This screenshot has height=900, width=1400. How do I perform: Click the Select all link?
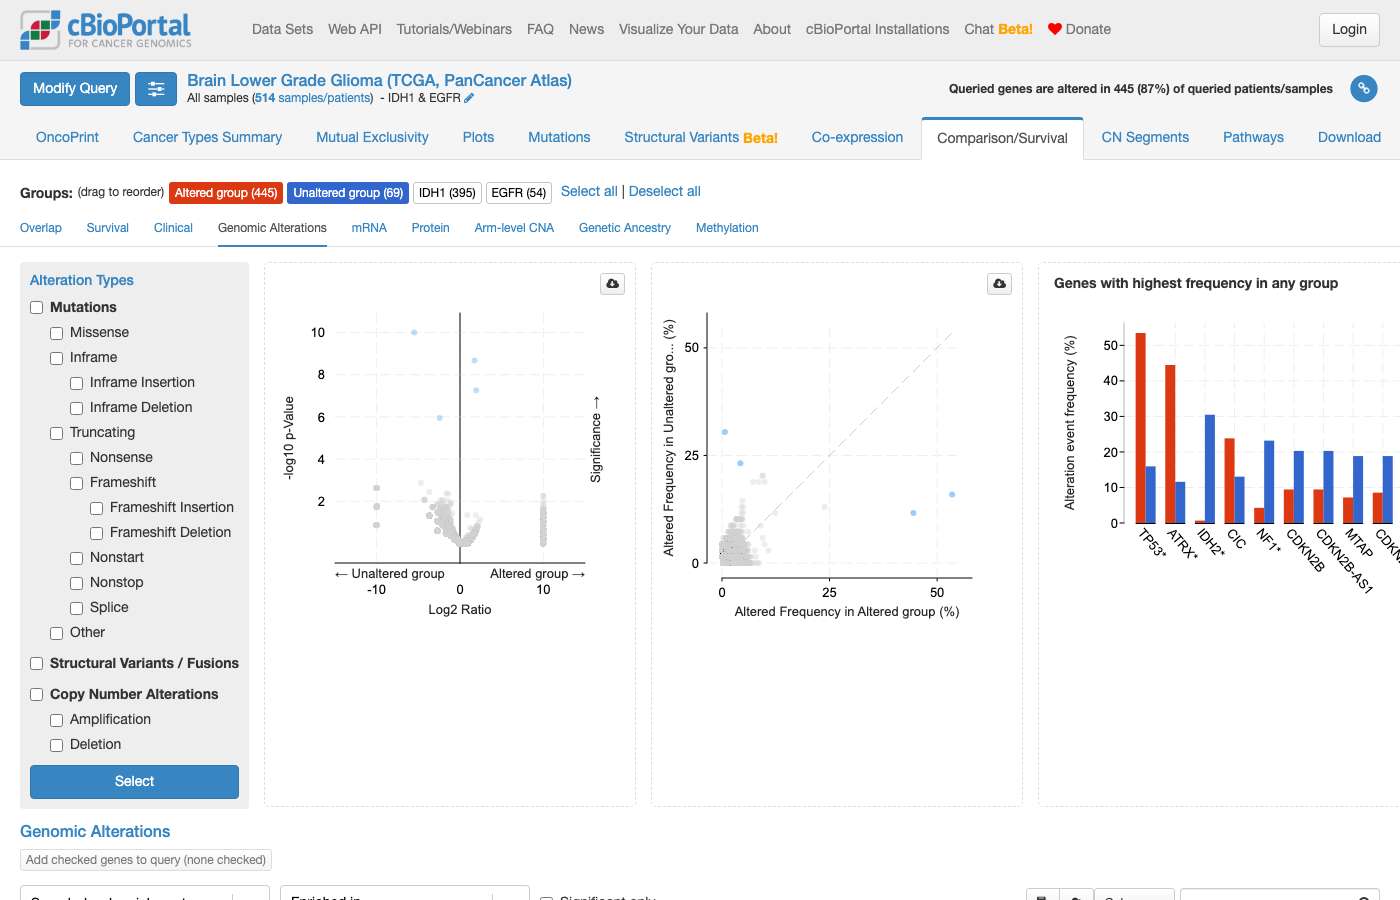tap(589, 192)
